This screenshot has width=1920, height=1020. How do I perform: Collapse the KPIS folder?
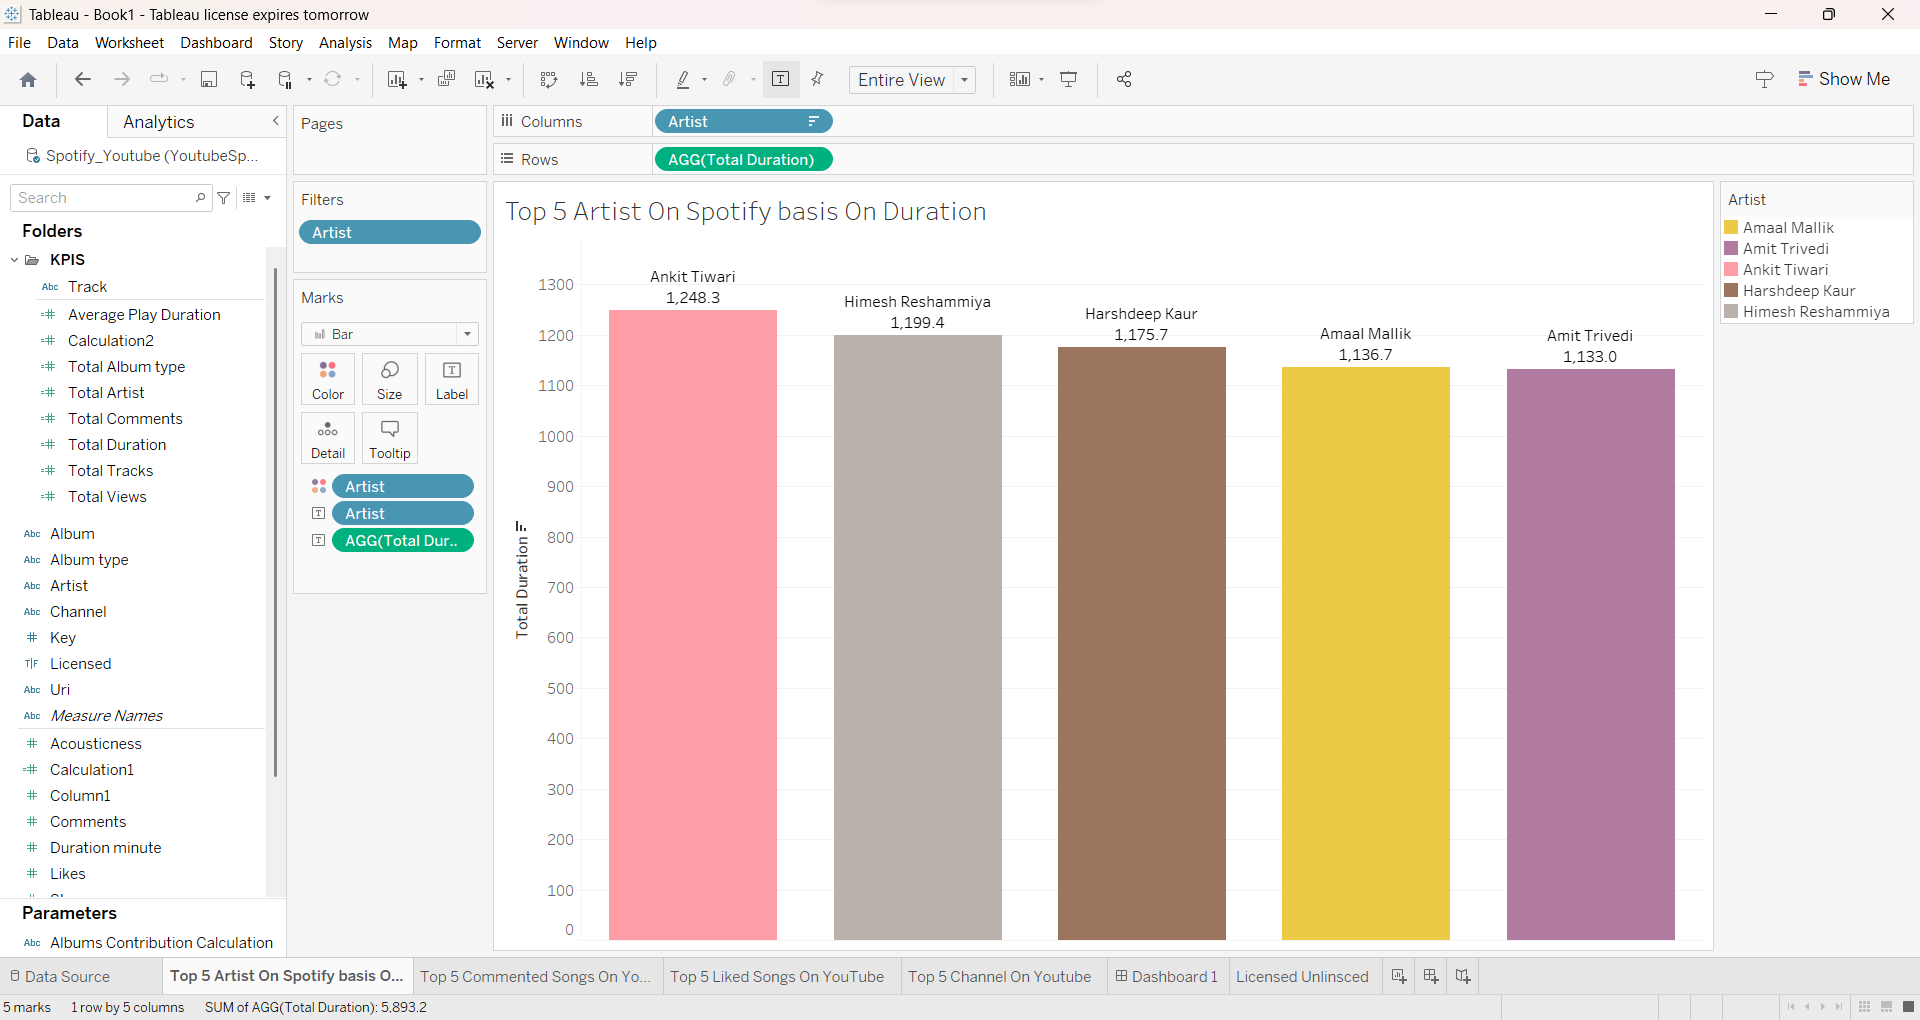click(14, 259)
